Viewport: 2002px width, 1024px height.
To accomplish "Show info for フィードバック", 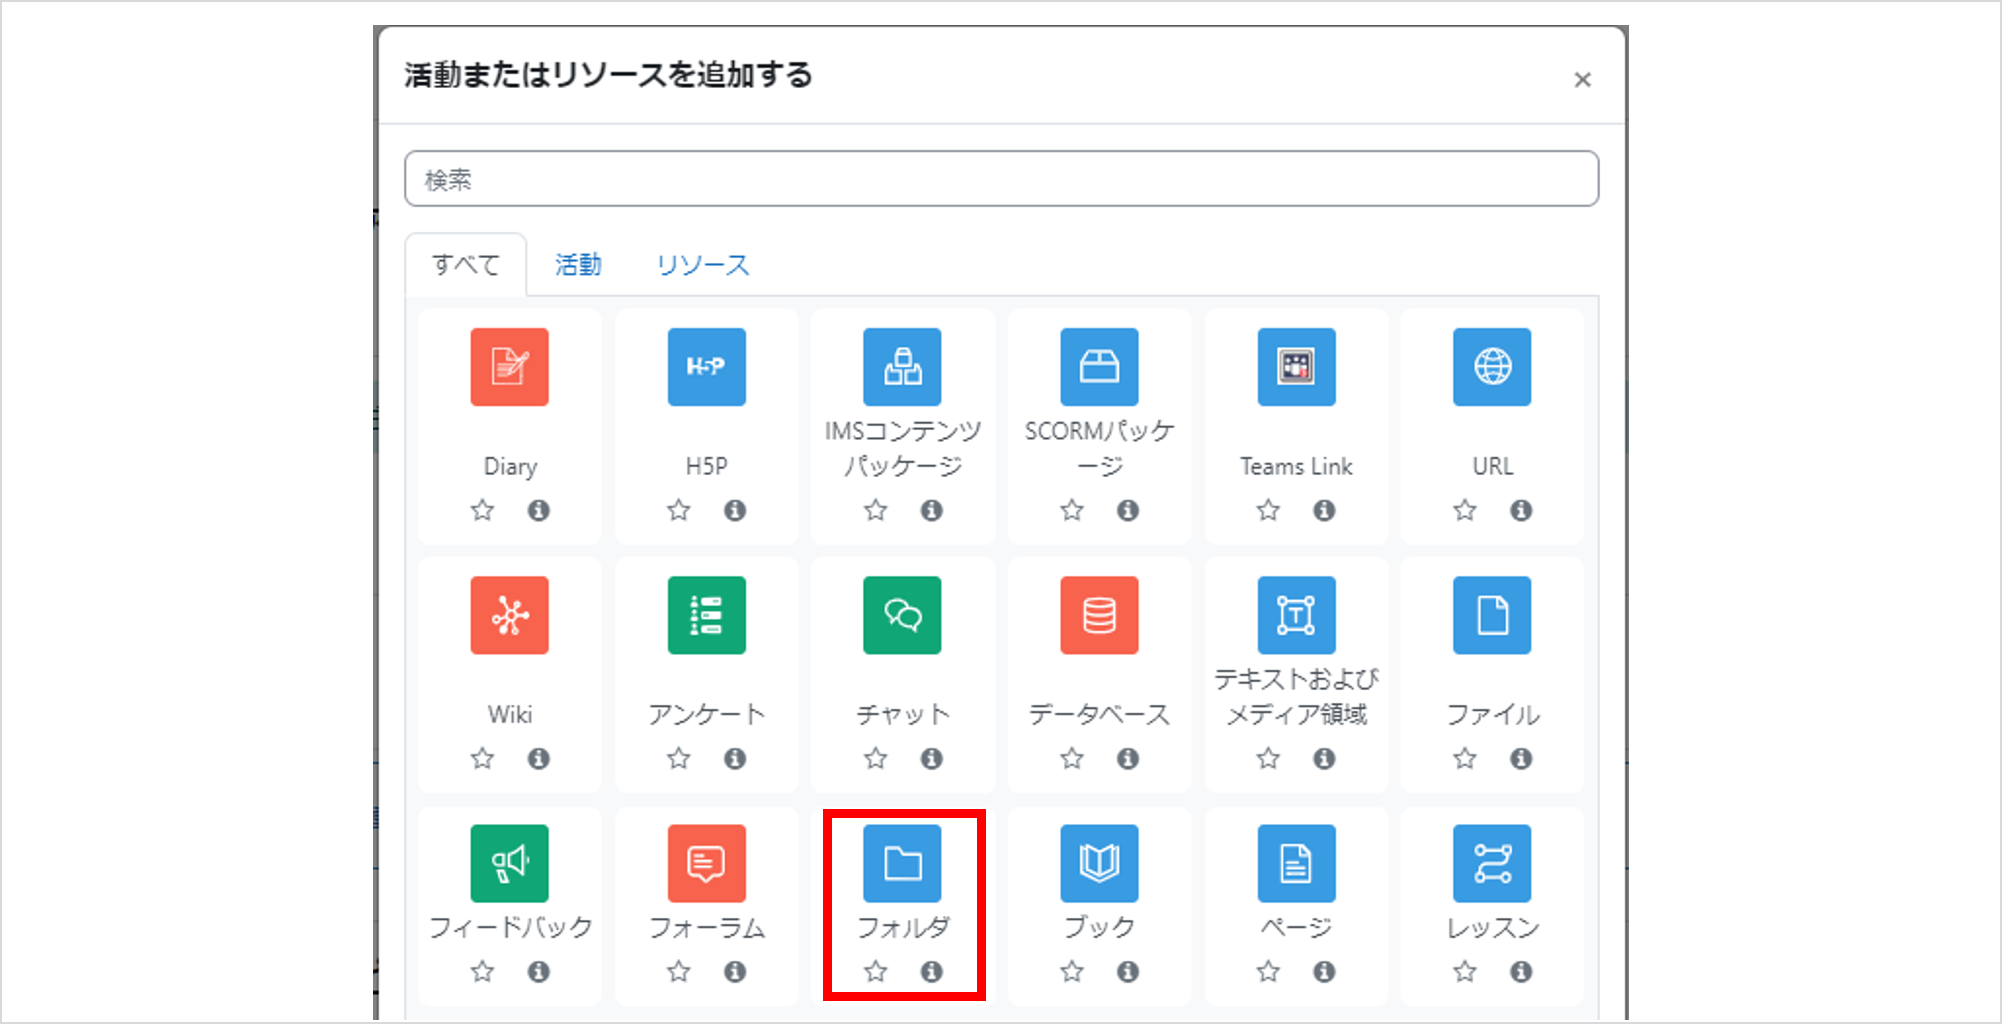I will tap(539, 971).
